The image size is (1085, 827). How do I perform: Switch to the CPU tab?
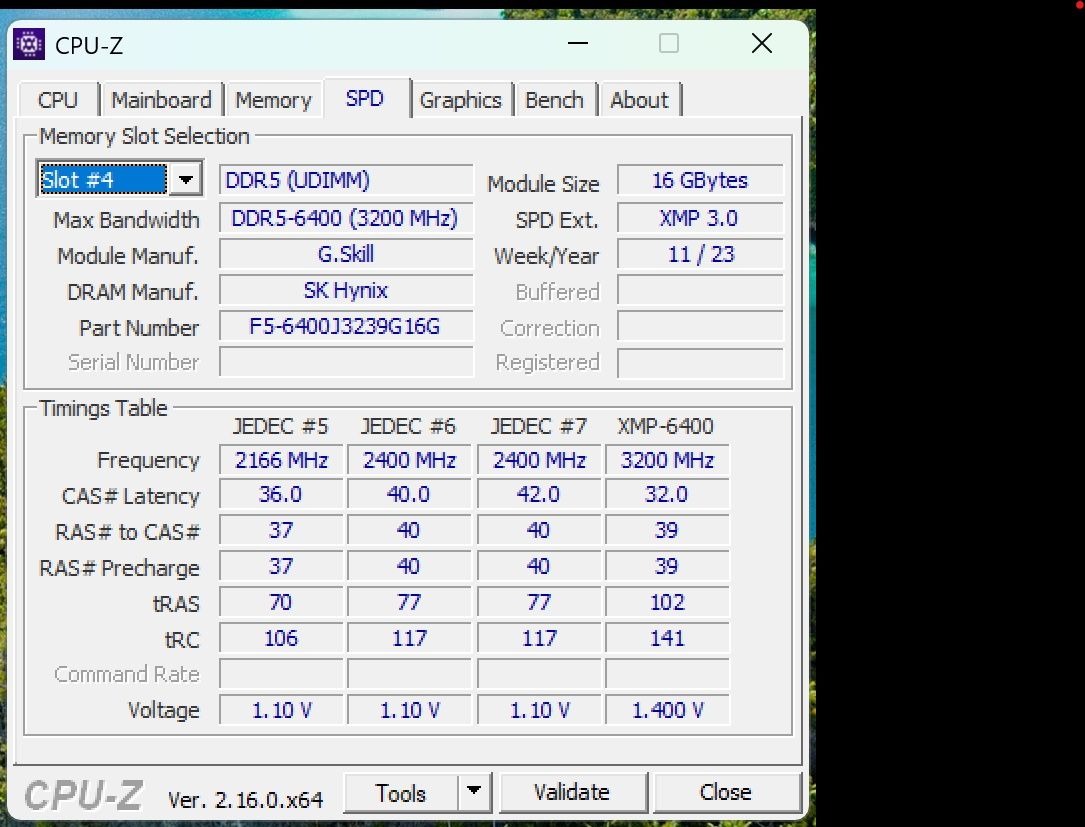click(57, 100)
